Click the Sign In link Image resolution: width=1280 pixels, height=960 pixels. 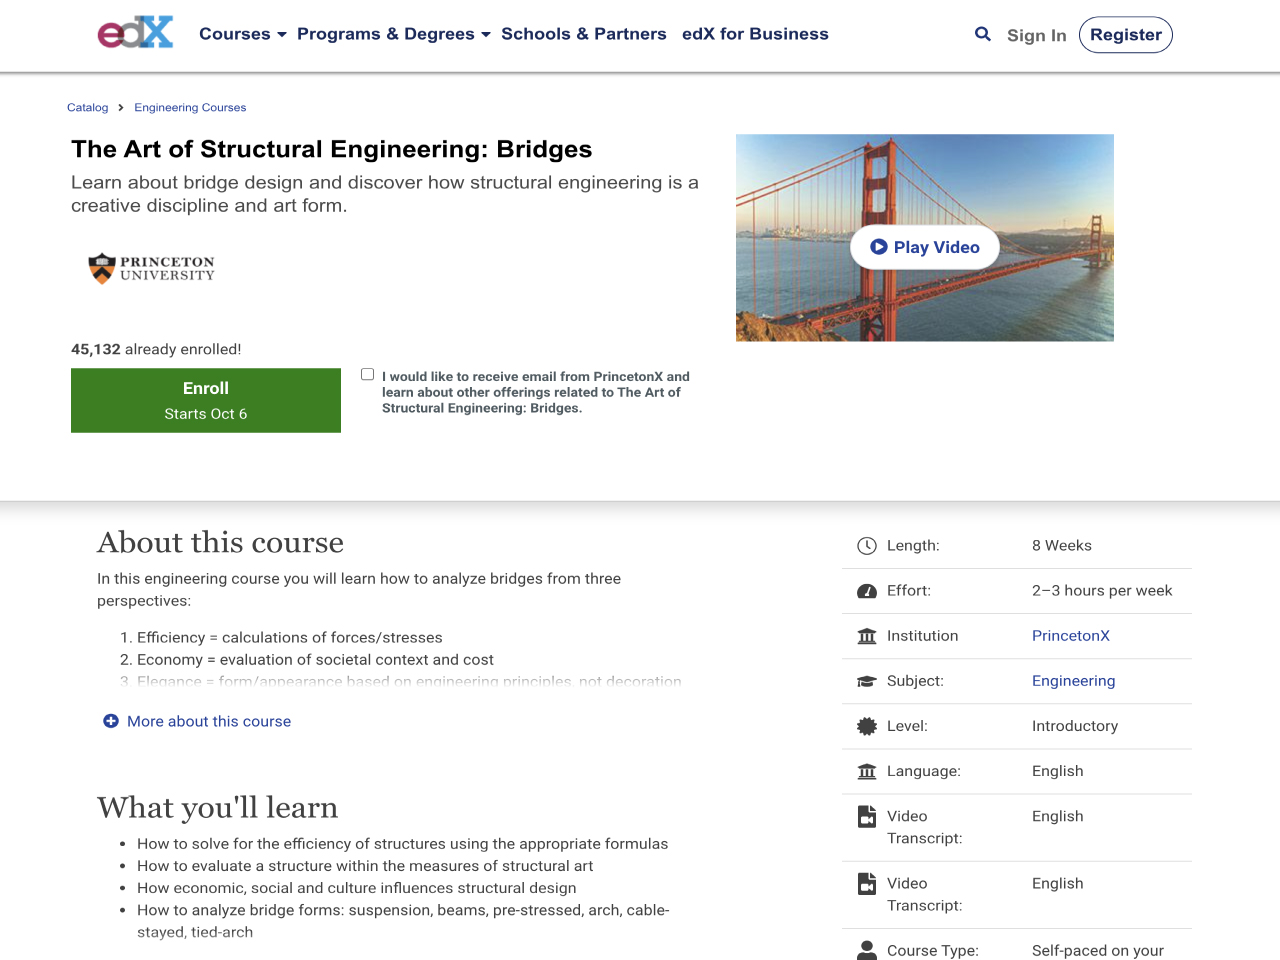1036,35
